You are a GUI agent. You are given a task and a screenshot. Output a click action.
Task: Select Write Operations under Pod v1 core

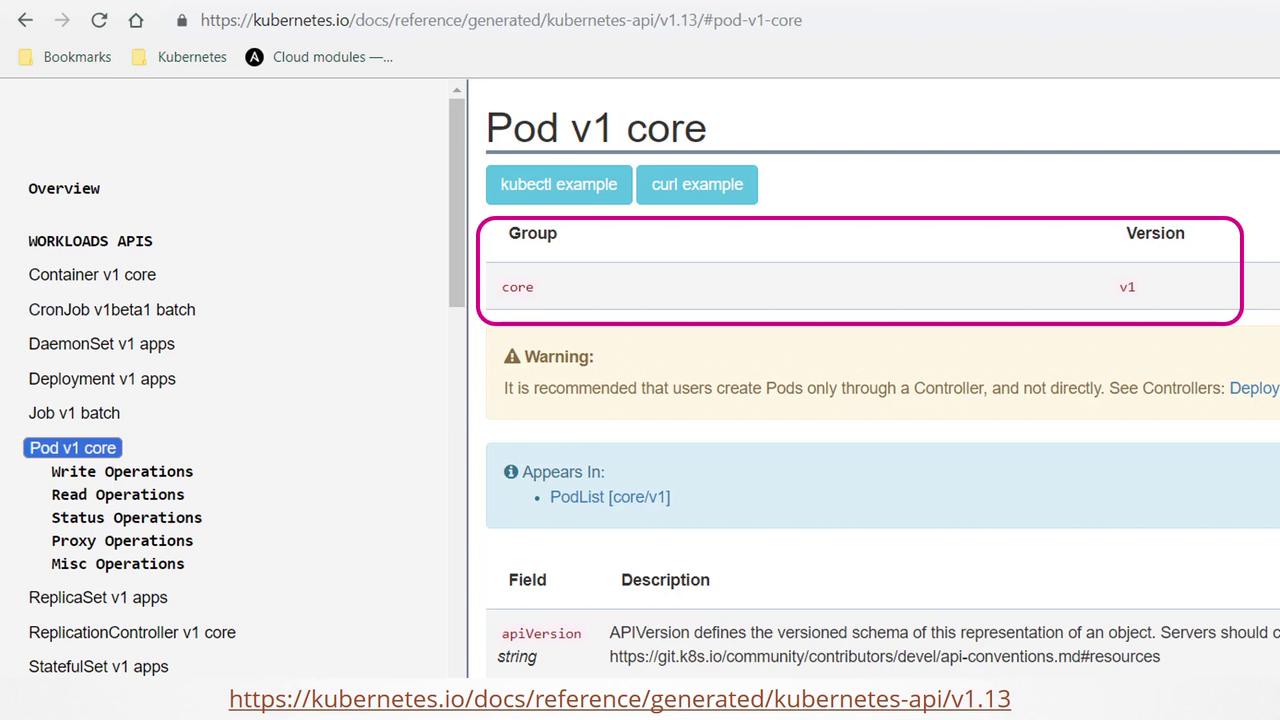[x=122, y=471]
